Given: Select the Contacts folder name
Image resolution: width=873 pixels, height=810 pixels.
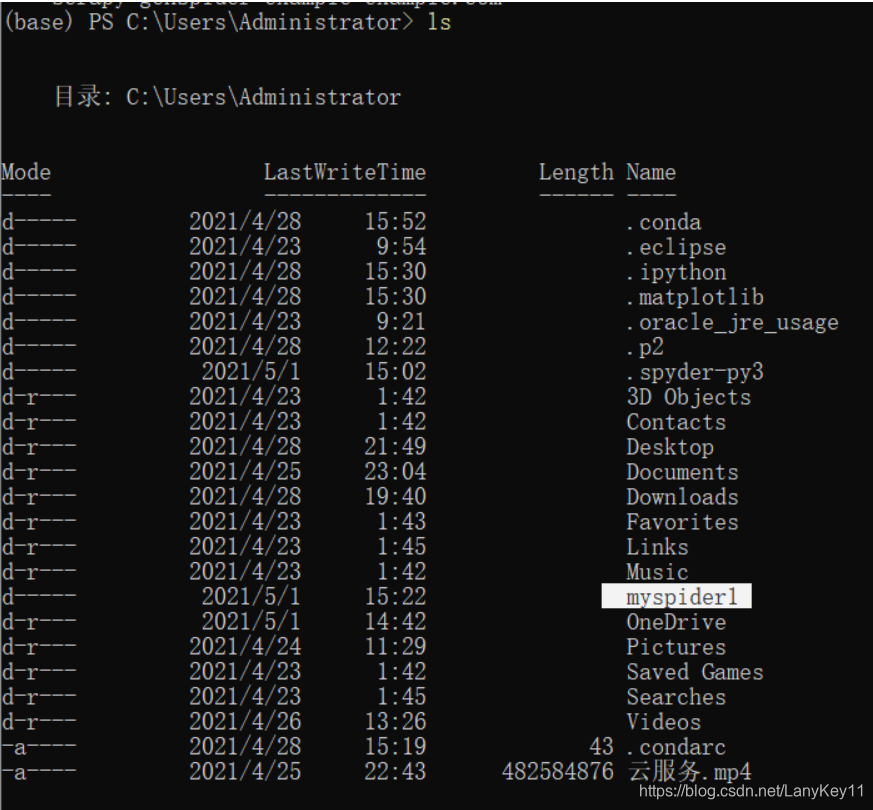Looking at the screenshot, I should point(676,422).
